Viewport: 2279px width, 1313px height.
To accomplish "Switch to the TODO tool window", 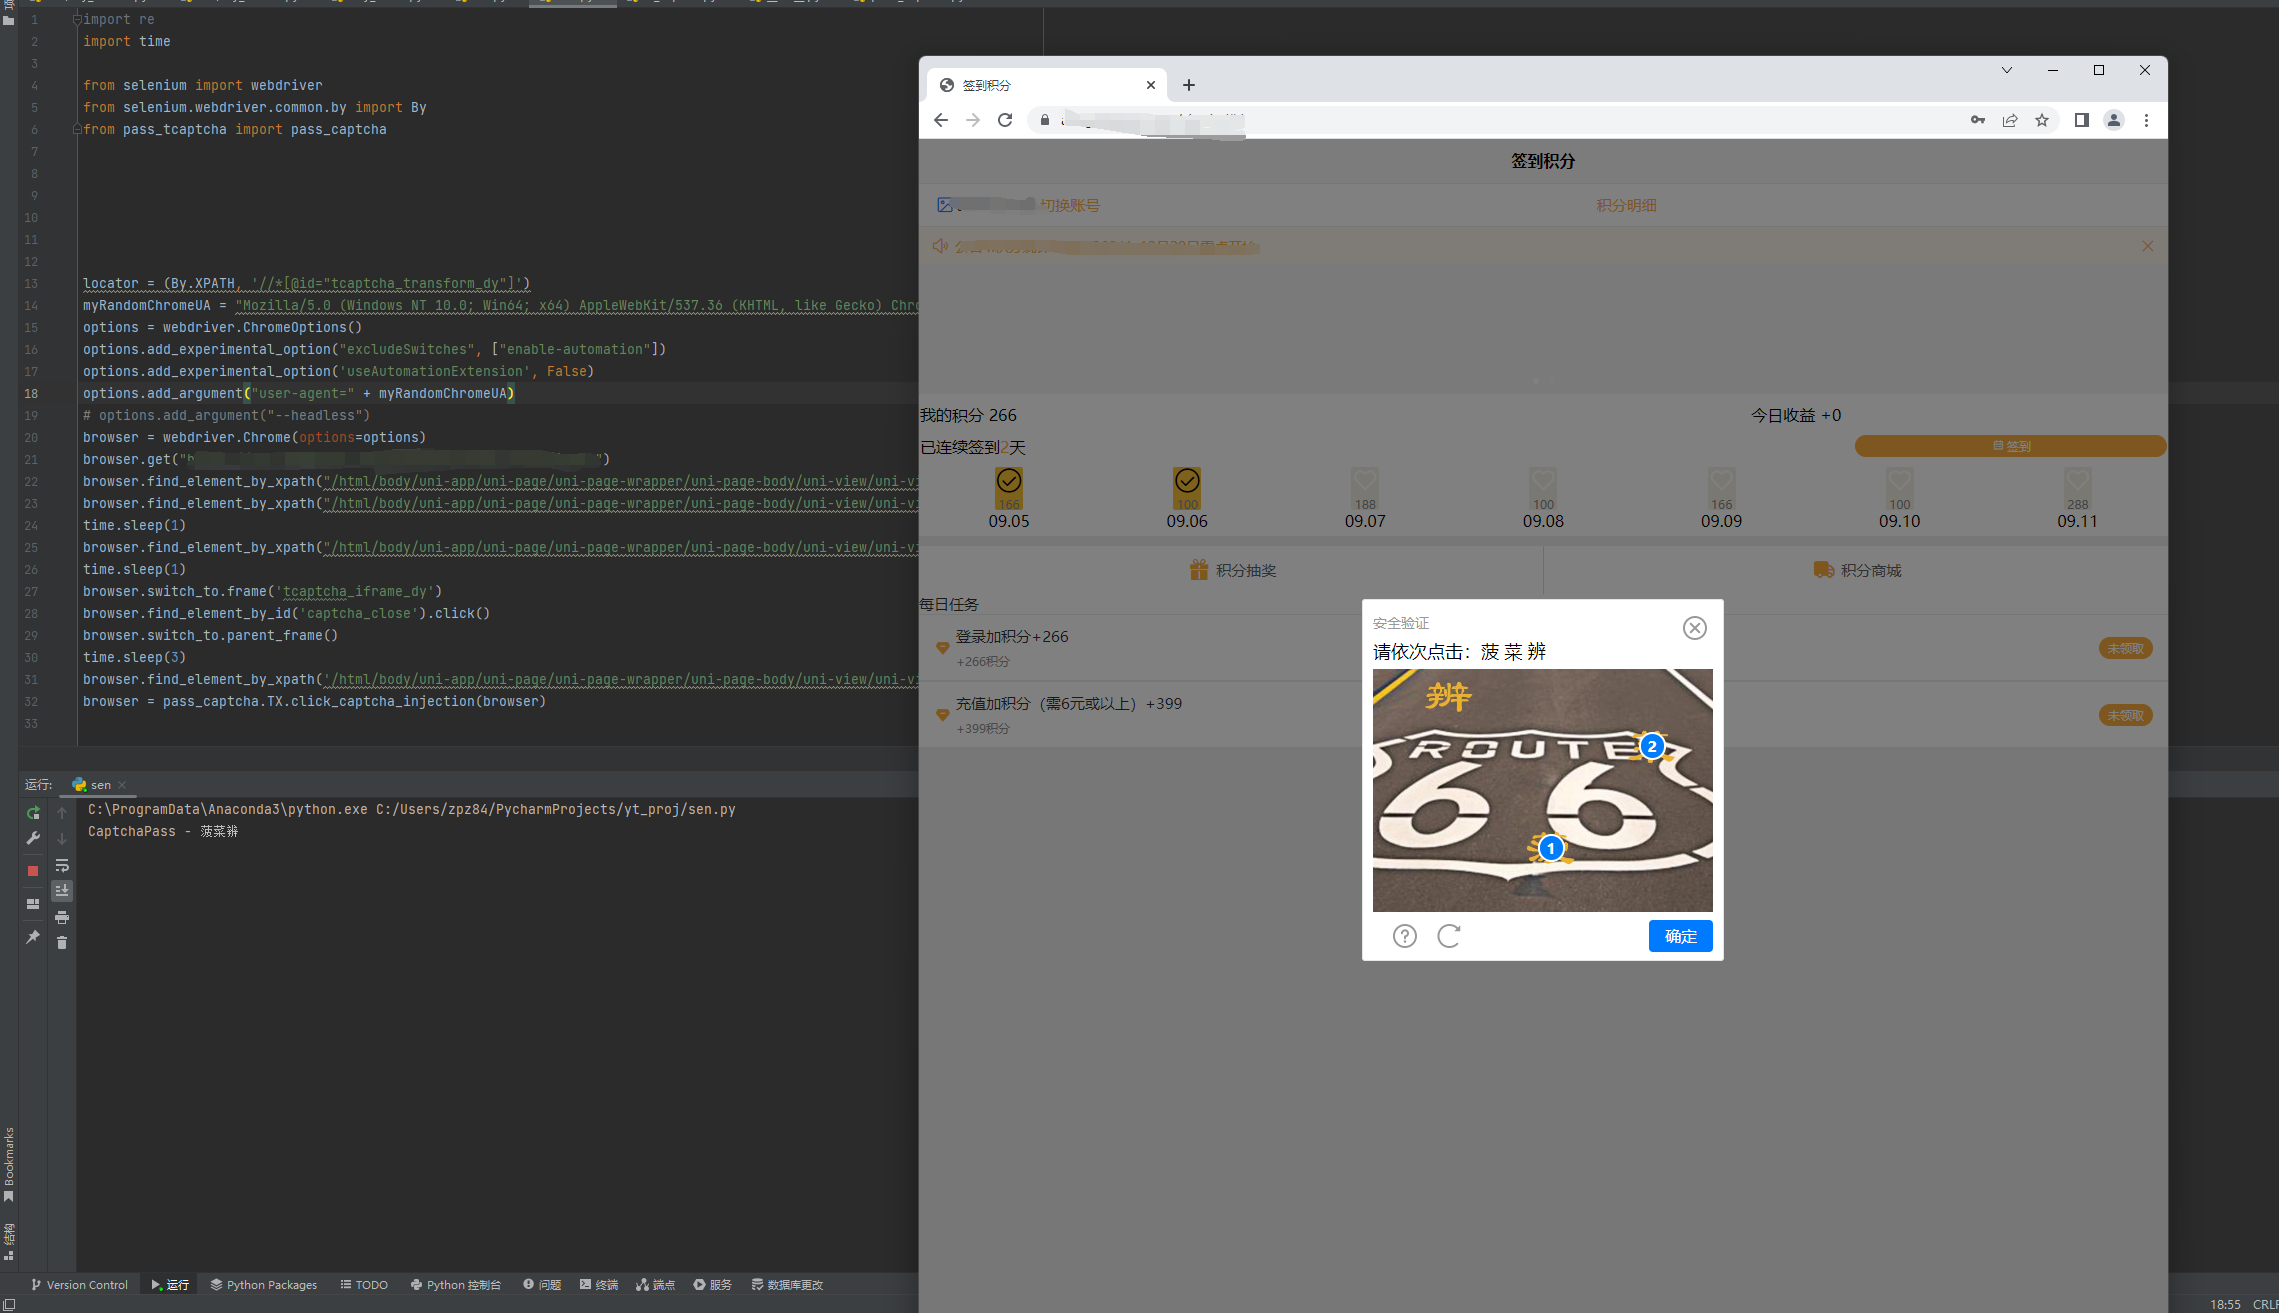I will (364, 1285).
